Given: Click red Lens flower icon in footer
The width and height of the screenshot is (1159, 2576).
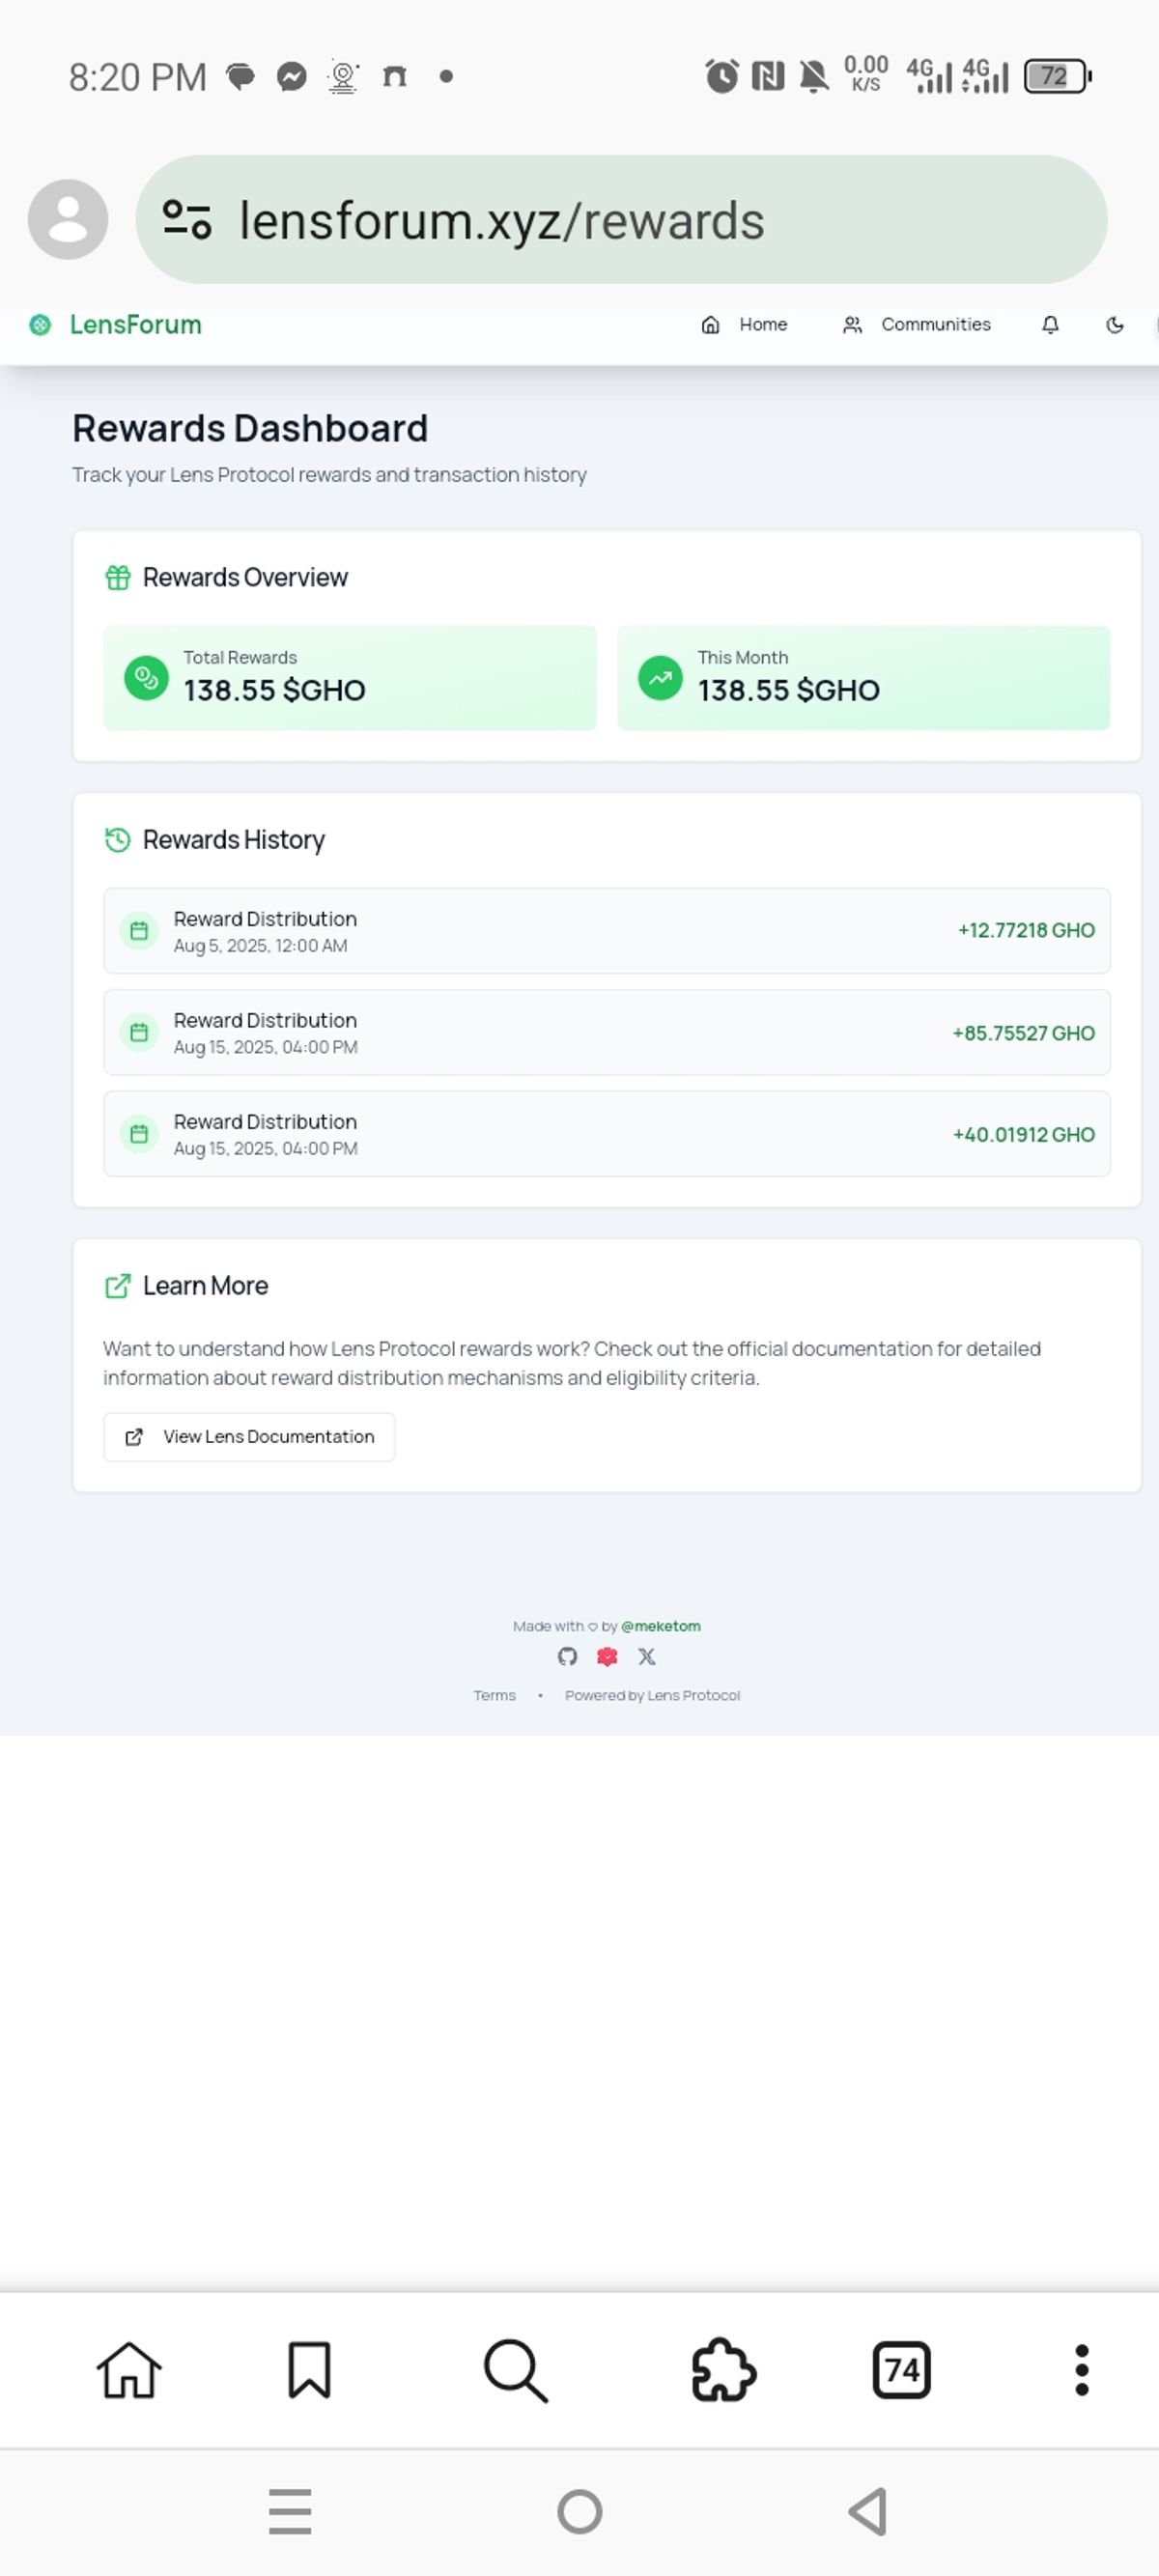Looking at the screenshot, I should (x=607, y=1657).
